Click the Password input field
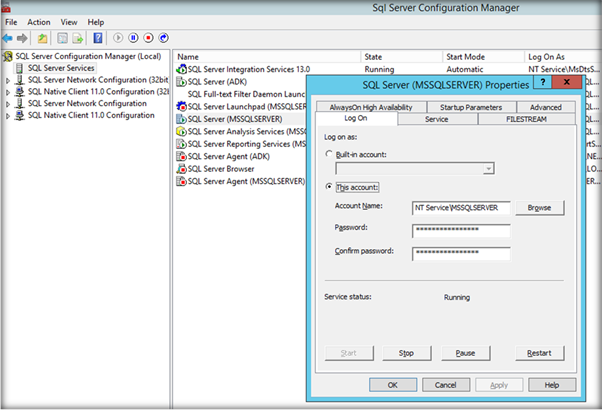Viewport: 602px width, 410px height. coord(461,231)
